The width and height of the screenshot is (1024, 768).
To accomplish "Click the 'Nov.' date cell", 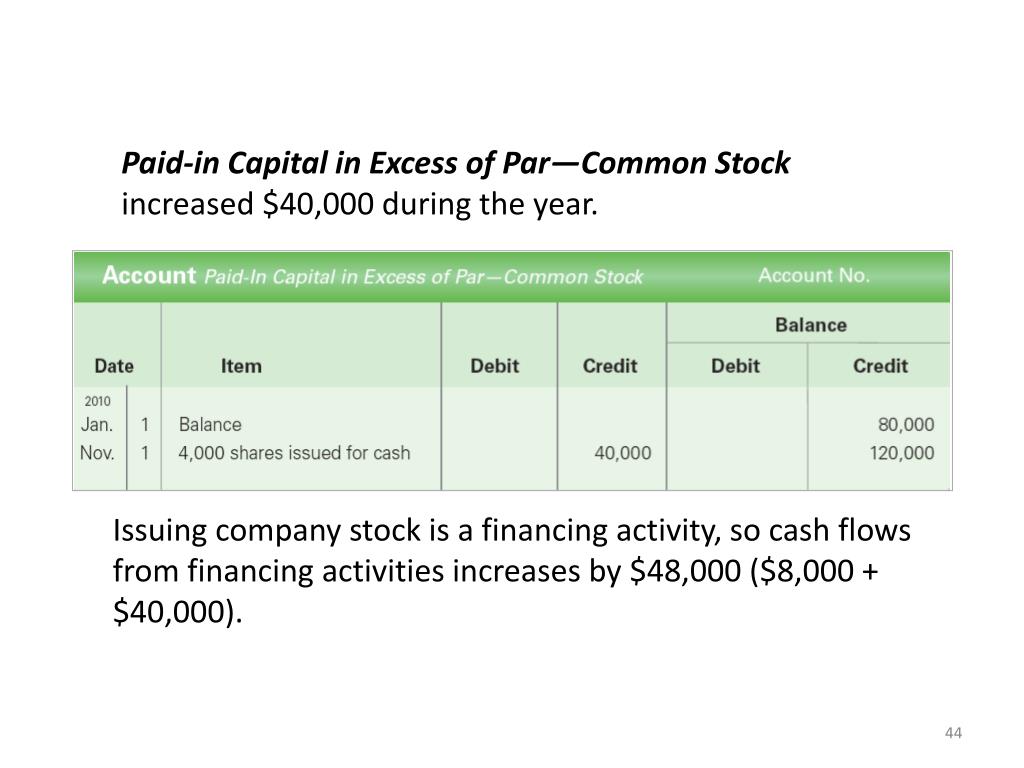I will point(97,453).
